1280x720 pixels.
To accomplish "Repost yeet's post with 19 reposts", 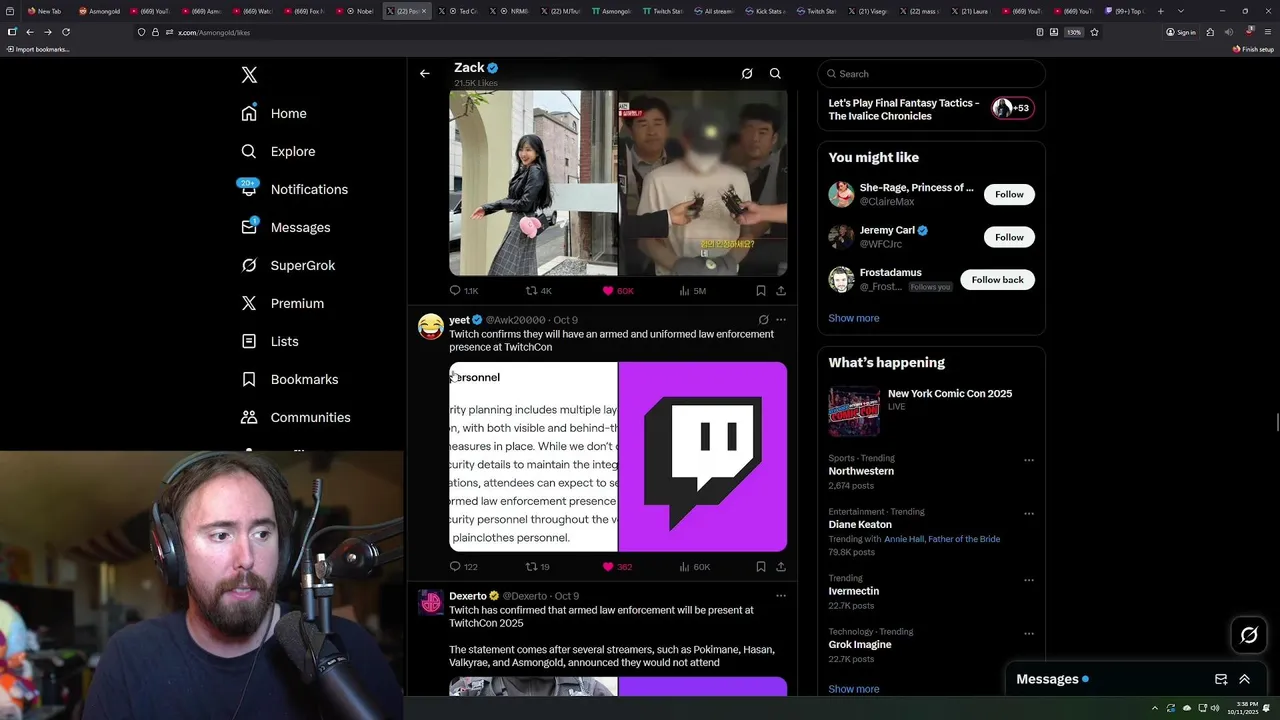I will (538, 566).
